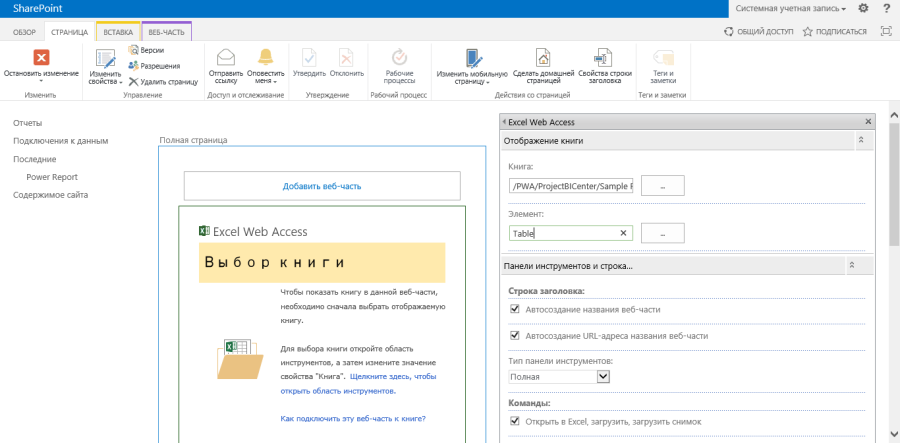Click Edit mobile page (Изменить мобильную страницу) icon
This screenshot has width=900, height=443.
tap(472, 59)
